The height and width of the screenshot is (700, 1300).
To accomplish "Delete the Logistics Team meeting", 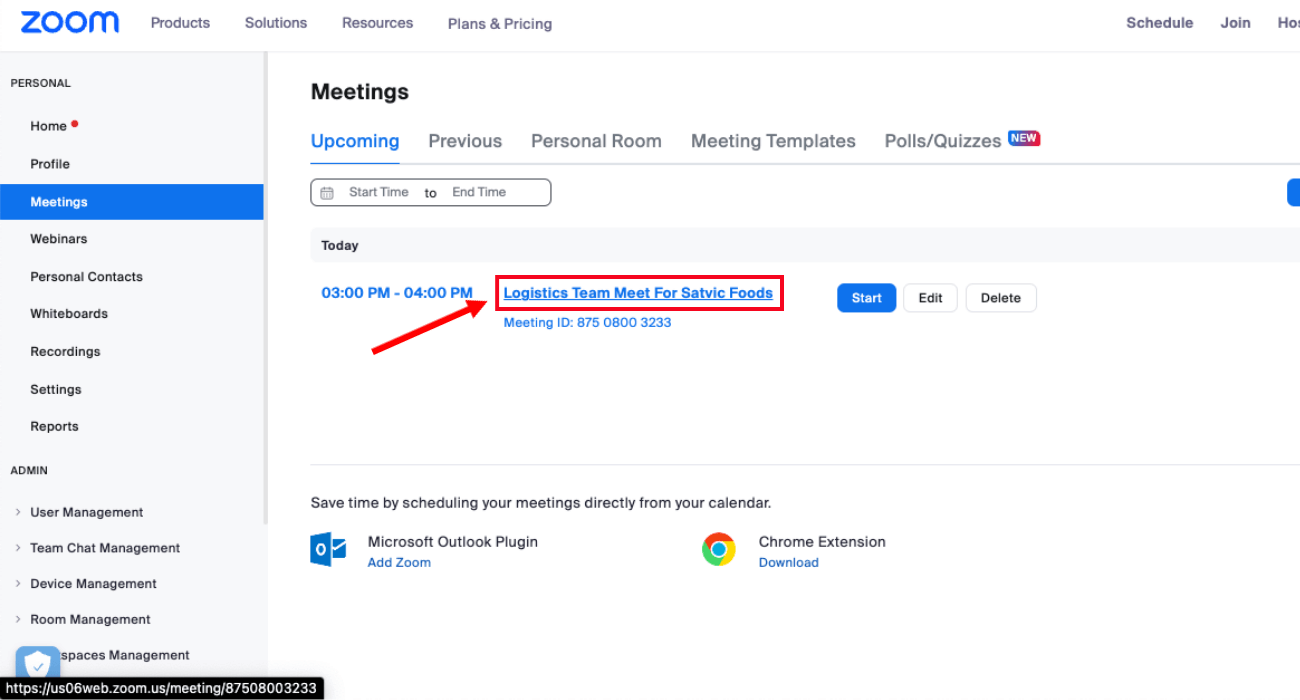I will [1001, 298].
